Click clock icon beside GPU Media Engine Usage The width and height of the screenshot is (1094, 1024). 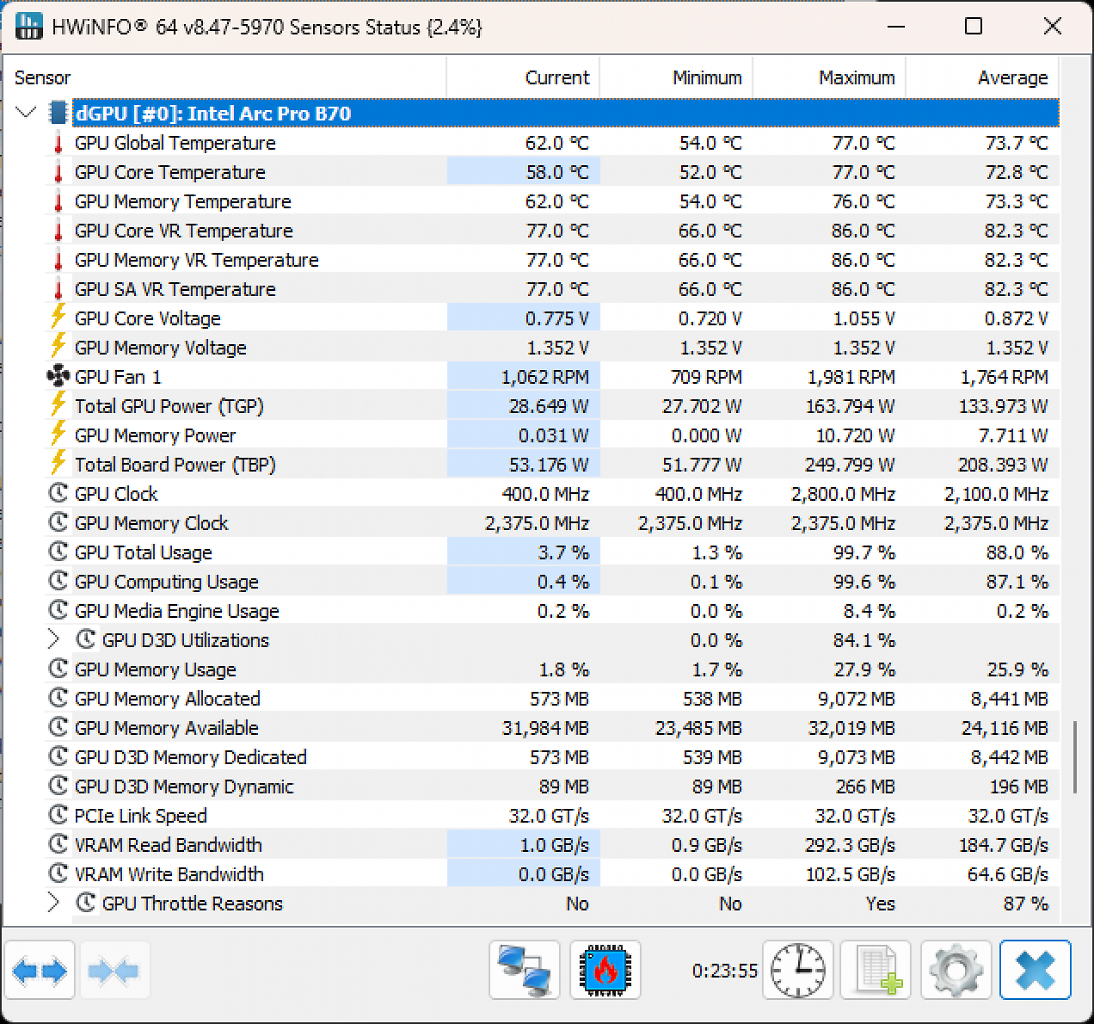click(58, 610)
